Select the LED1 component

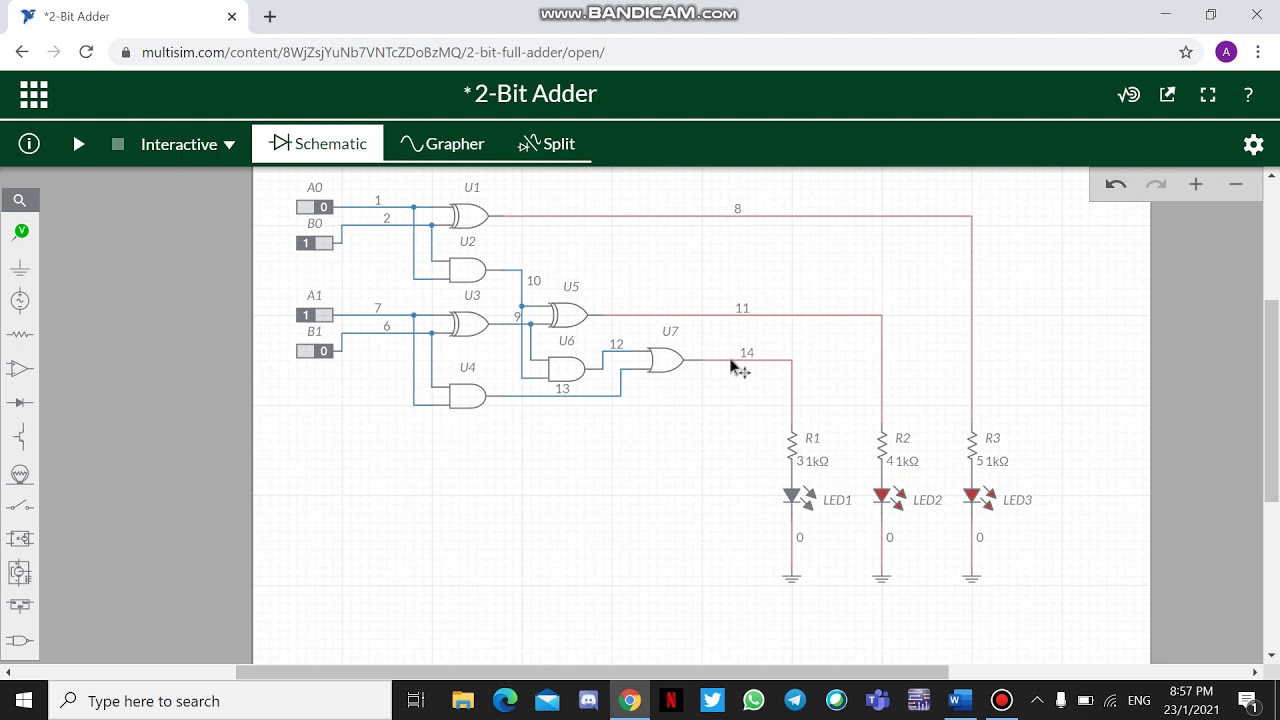point(800,496)
